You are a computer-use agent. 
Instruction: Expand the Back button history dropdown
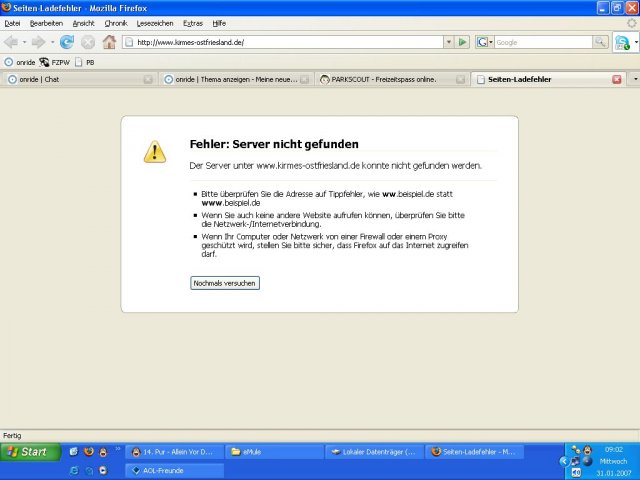(24, 42)
